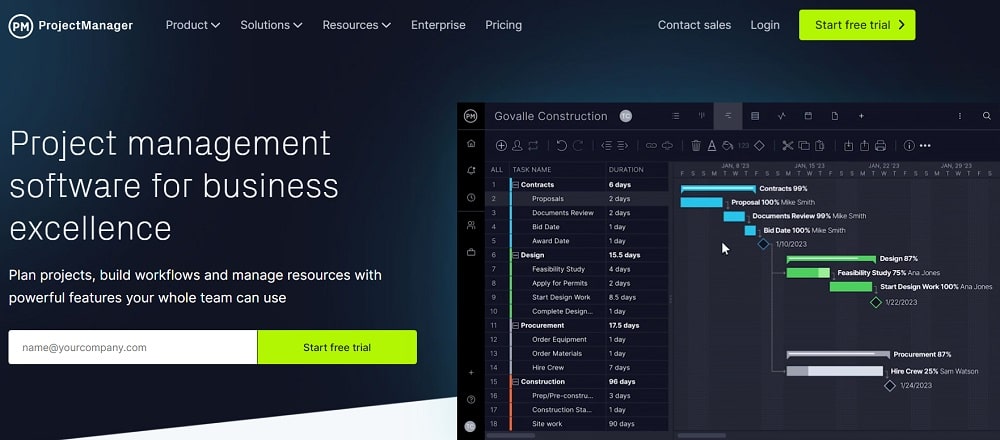This screenshot has height=440, width=1000.
Task: Click the ProjectManager logo in header
Action: click(x=70, y=26)
